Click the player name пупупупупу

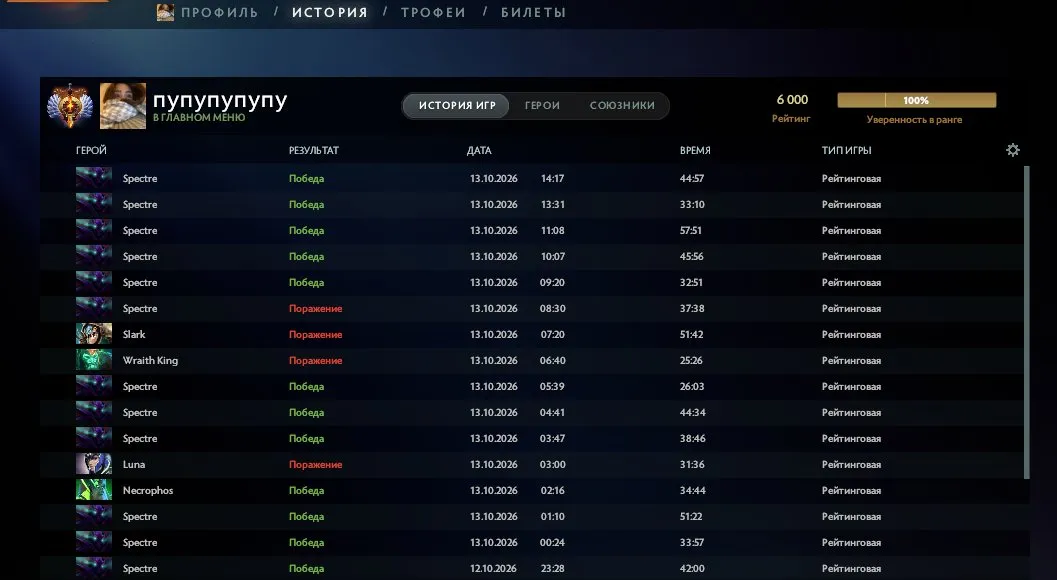coord(220,100)
